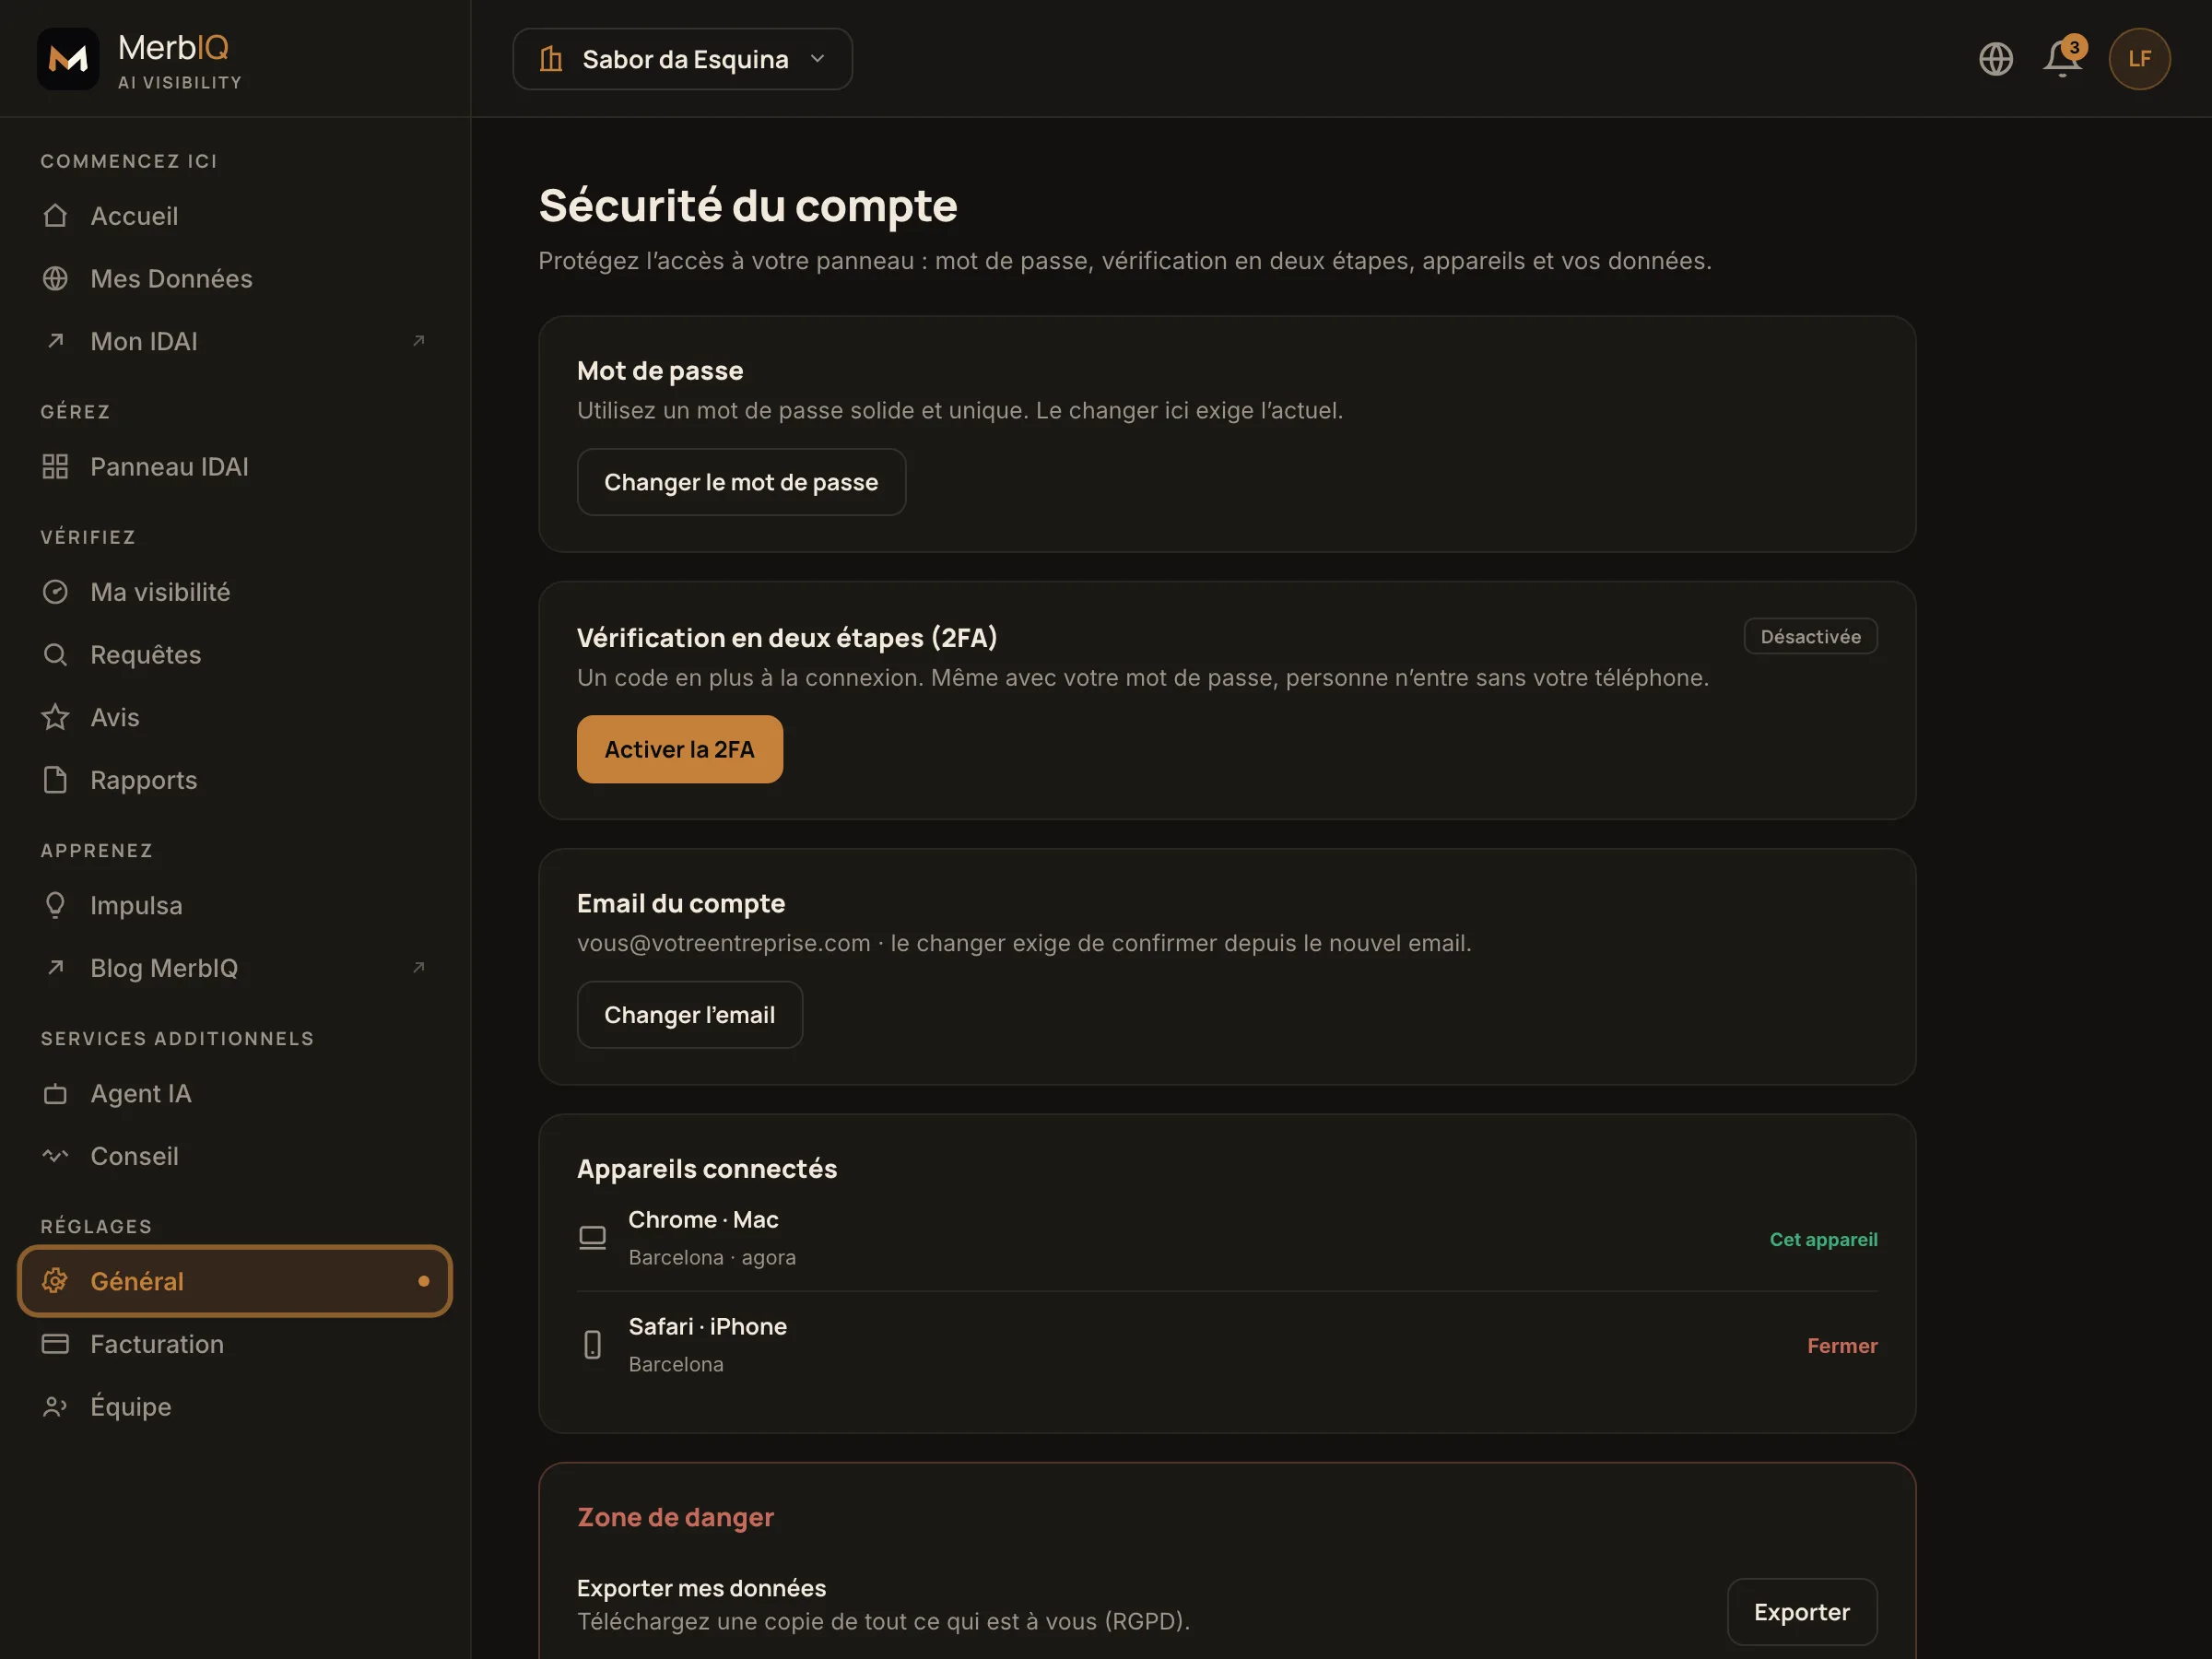Click the external arrow right of Mon IDAI
The image size is (2212, 1659).
pos(419,341)
